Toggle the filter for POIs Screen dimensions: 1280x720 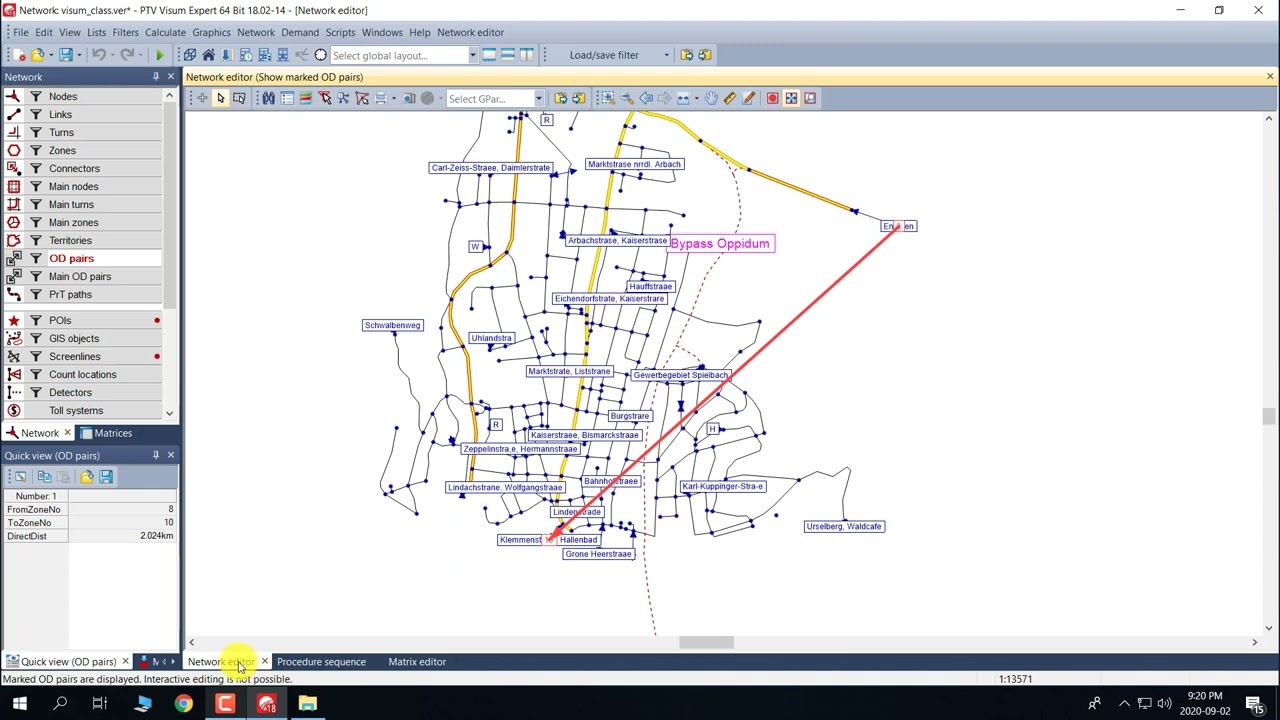pos(35,320)
